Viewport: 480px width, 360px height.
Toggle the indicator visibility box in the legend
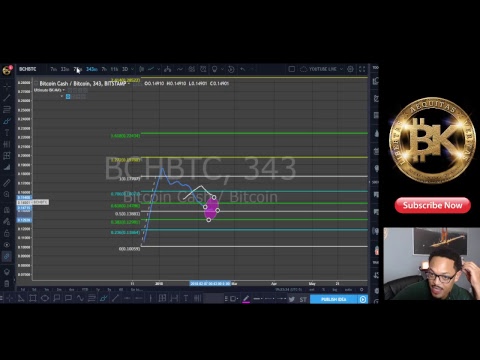[68, 96]
